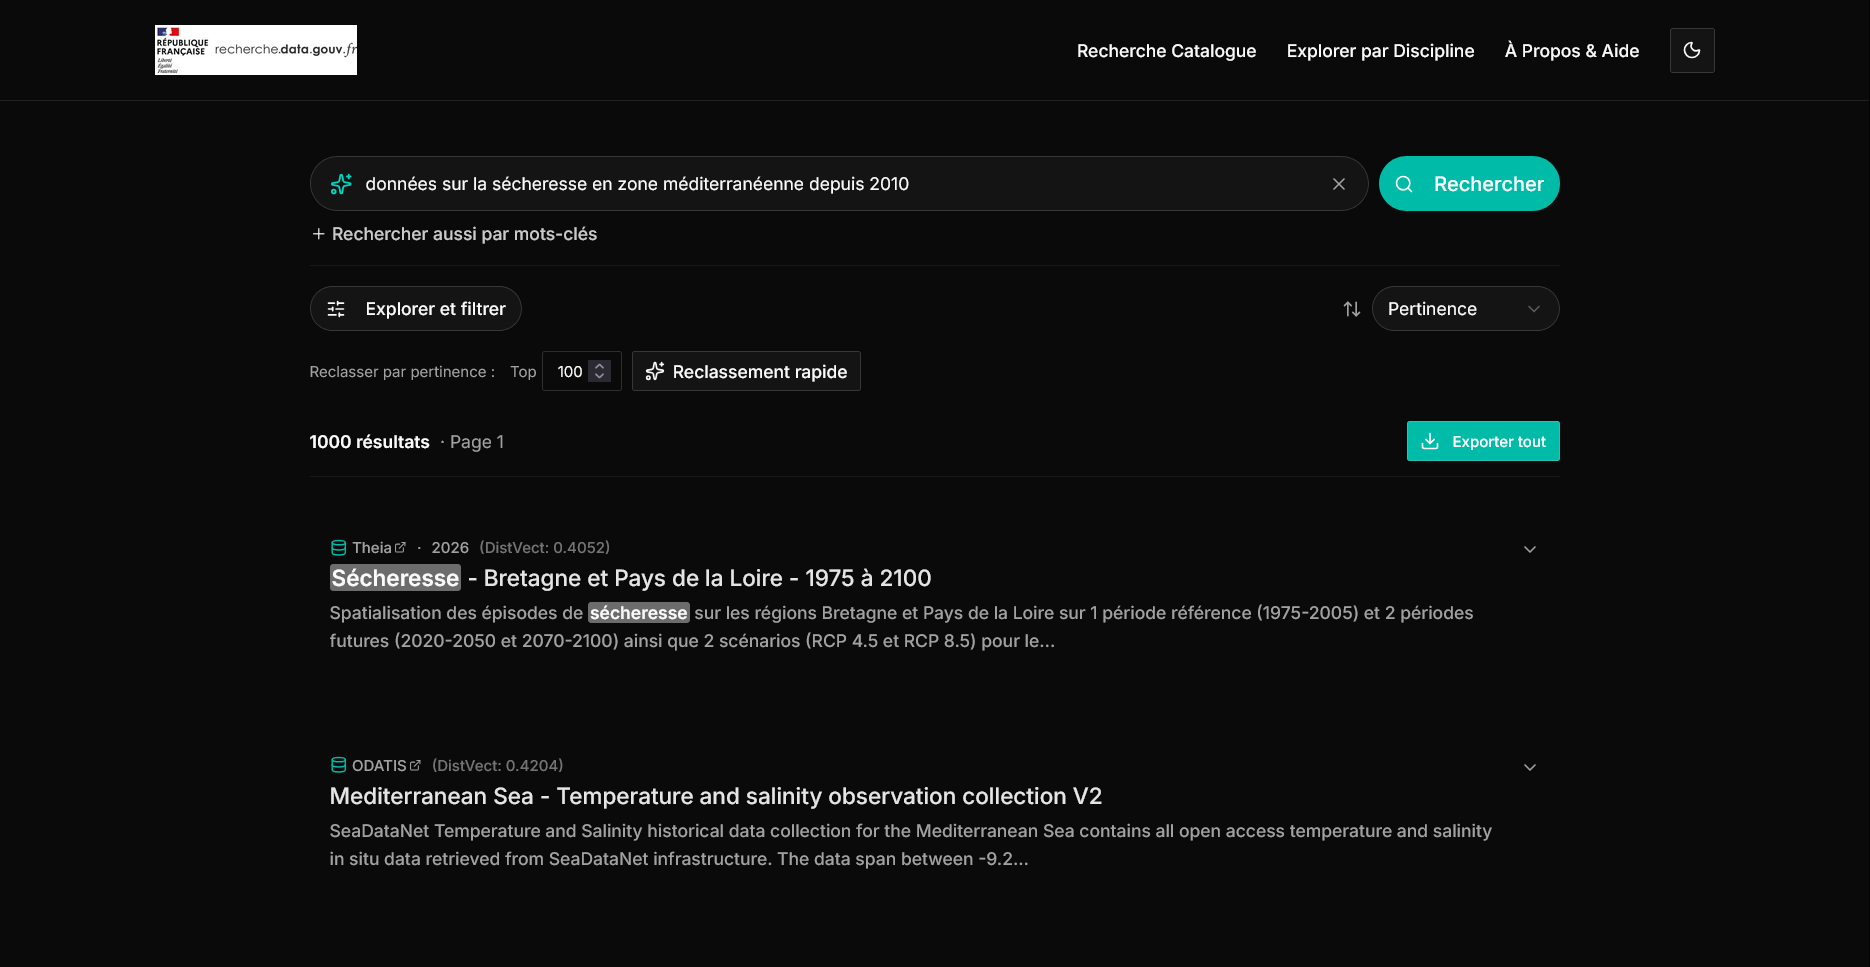Toggle dark mode moon icon
This screenshot has width=1870, height=967.
point(1692,50)
